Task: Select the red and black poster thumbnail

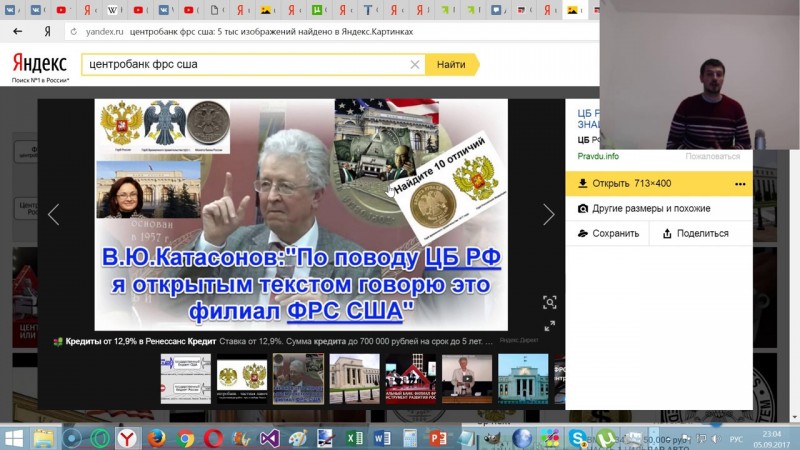Action: [411, 379]
